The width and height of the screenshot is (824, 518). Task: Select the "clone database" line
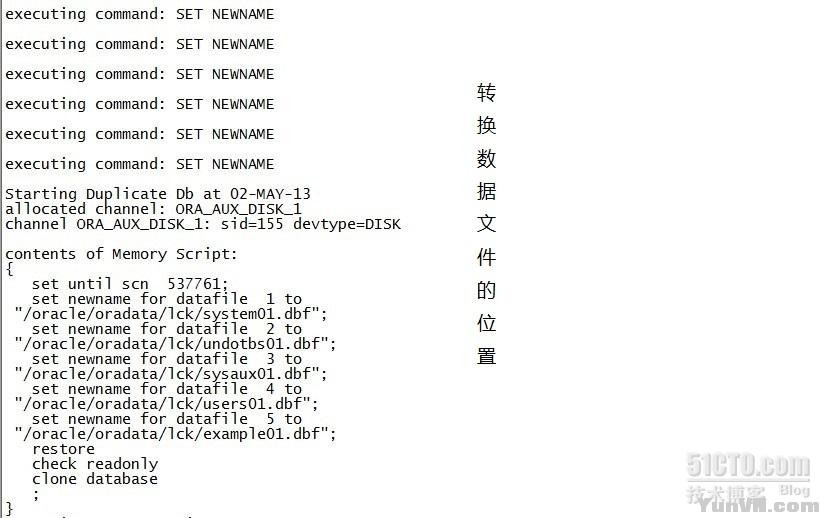[95, 479]
